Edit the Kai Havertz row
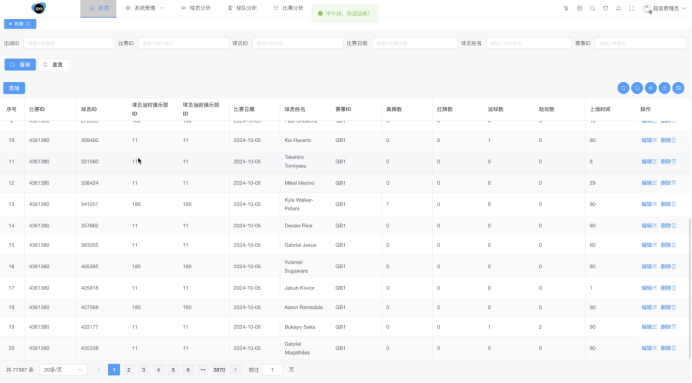Viewport: 692px width, 383px height. (x=649, y=140)
